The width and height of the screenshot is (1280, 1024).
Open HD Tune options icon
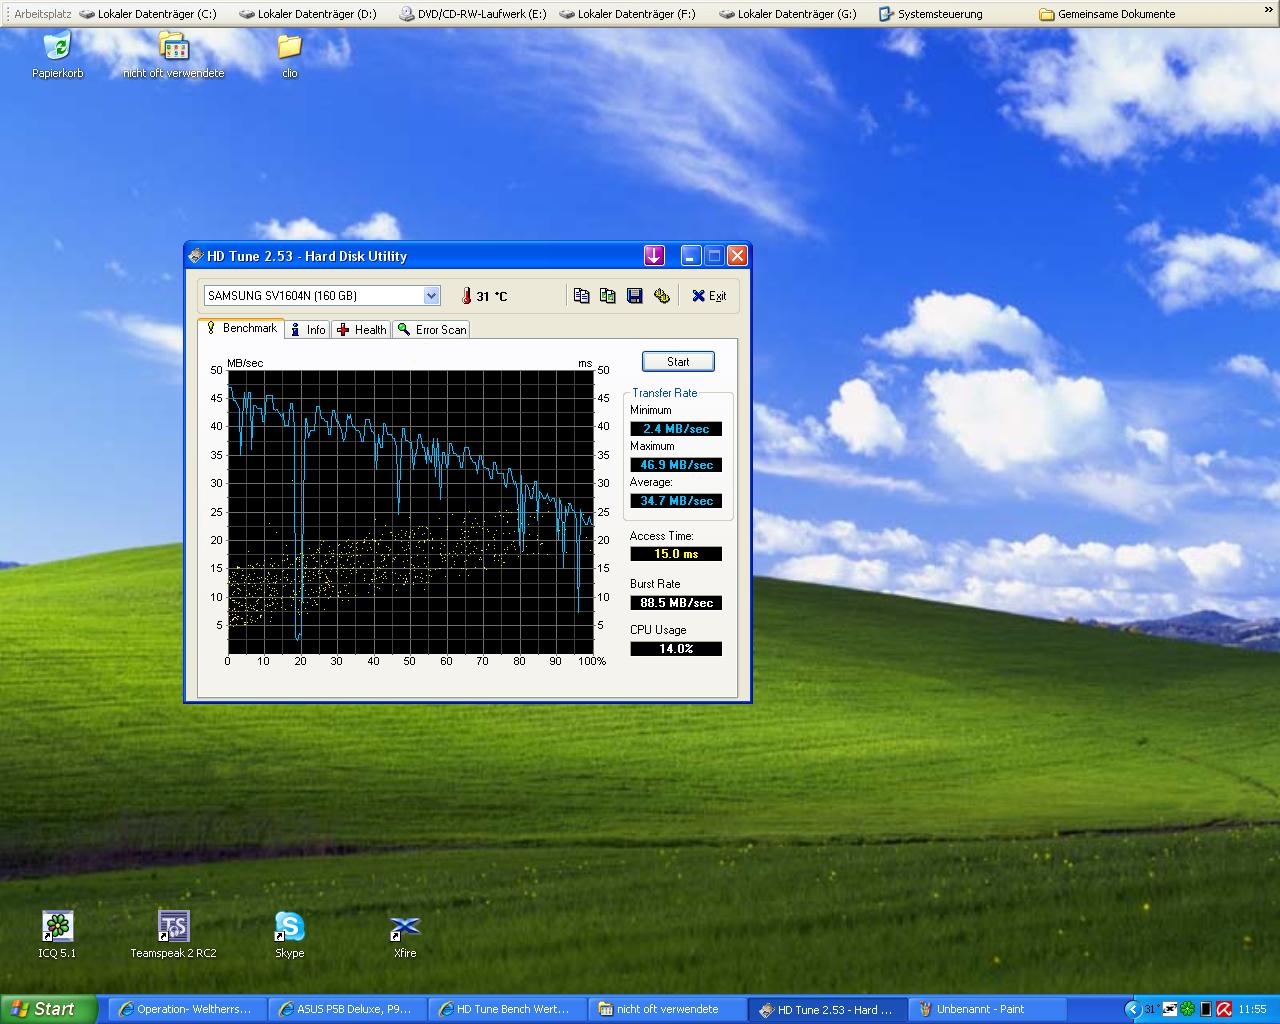661,295
